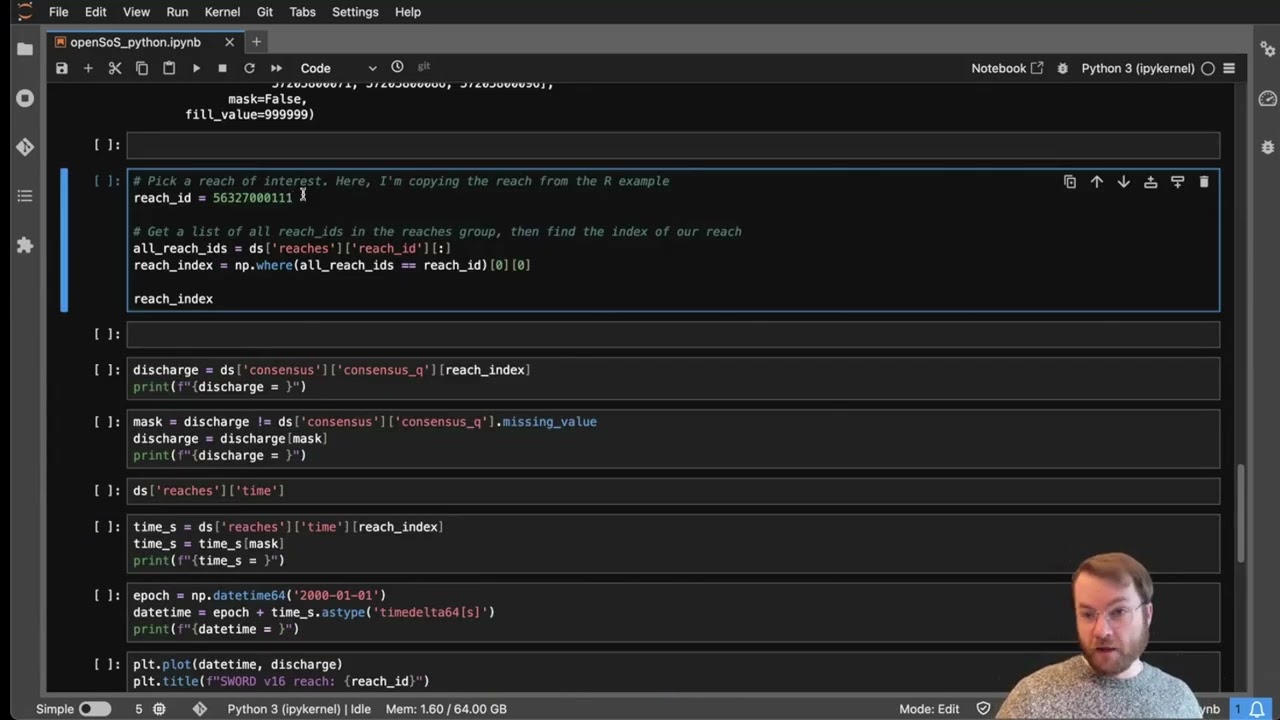The image size is (1280, 720).
Task: Open the toolbar hamburger menu
Action: click(x=1229, y=68)
